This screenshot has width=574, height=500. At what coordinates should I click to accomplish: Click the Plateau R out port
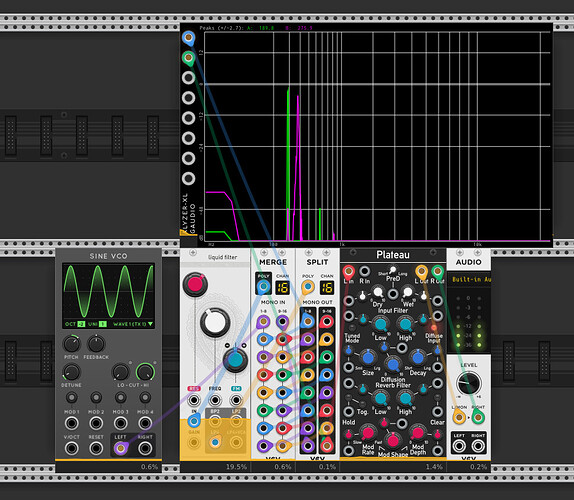[x=437, y=271]
